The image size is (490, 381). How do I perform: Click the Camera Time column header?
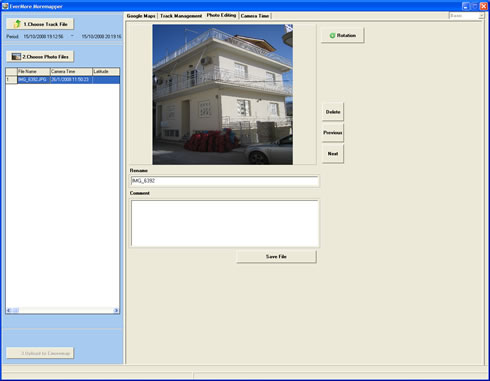[71, 71]
